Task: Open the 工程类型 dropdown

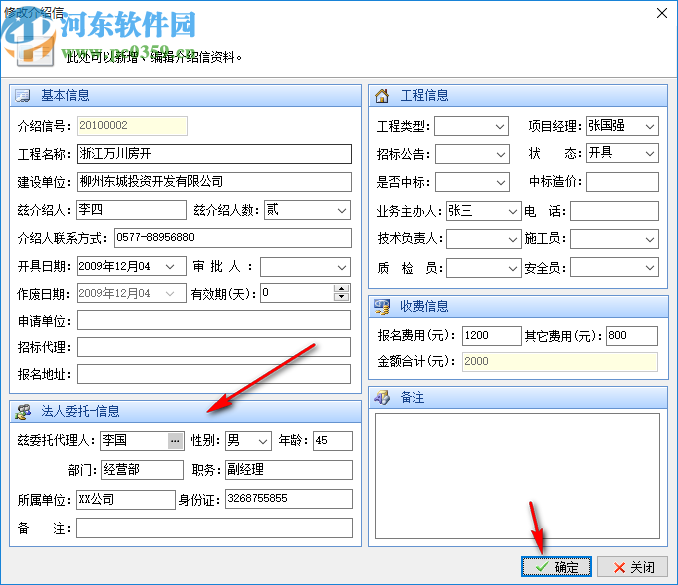Action: (499, 127)
